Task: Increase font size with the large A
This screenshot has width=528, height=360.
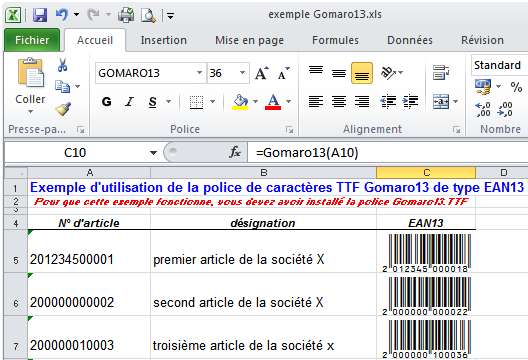Action: pyautogui.click(x=262, y=73)
